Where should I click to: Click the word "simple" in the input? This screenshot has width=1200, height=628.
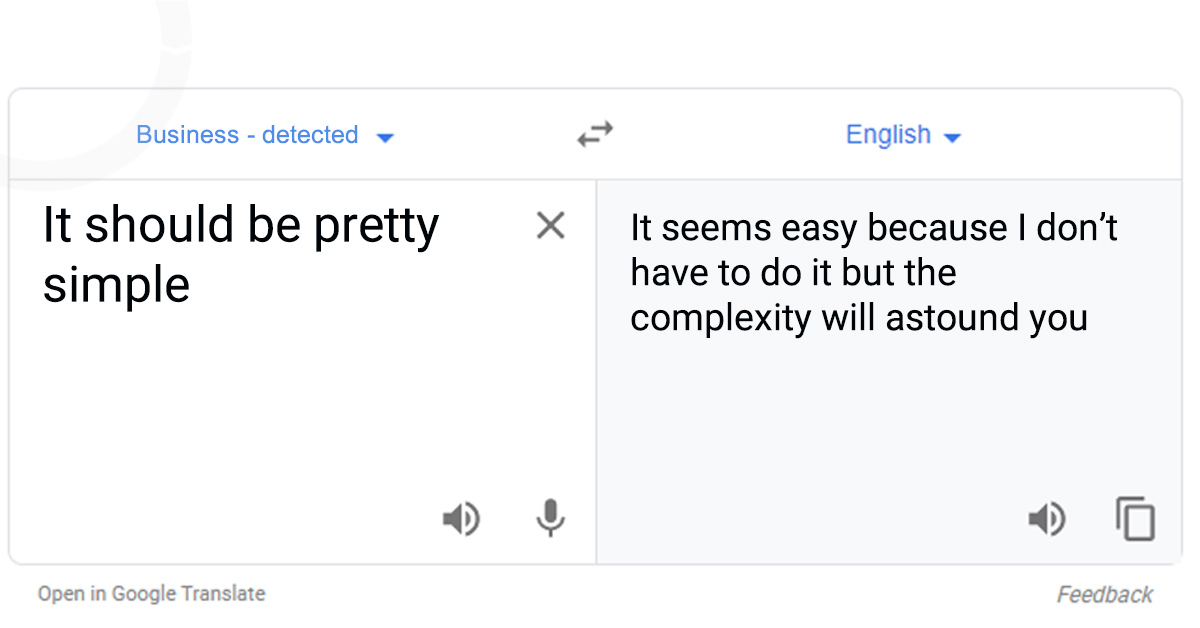click(x=115, y=285)
